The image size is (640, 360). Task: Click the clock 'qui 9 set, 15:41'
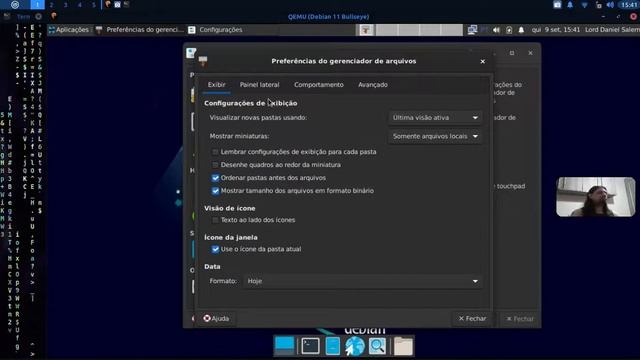tap(556, 30)
